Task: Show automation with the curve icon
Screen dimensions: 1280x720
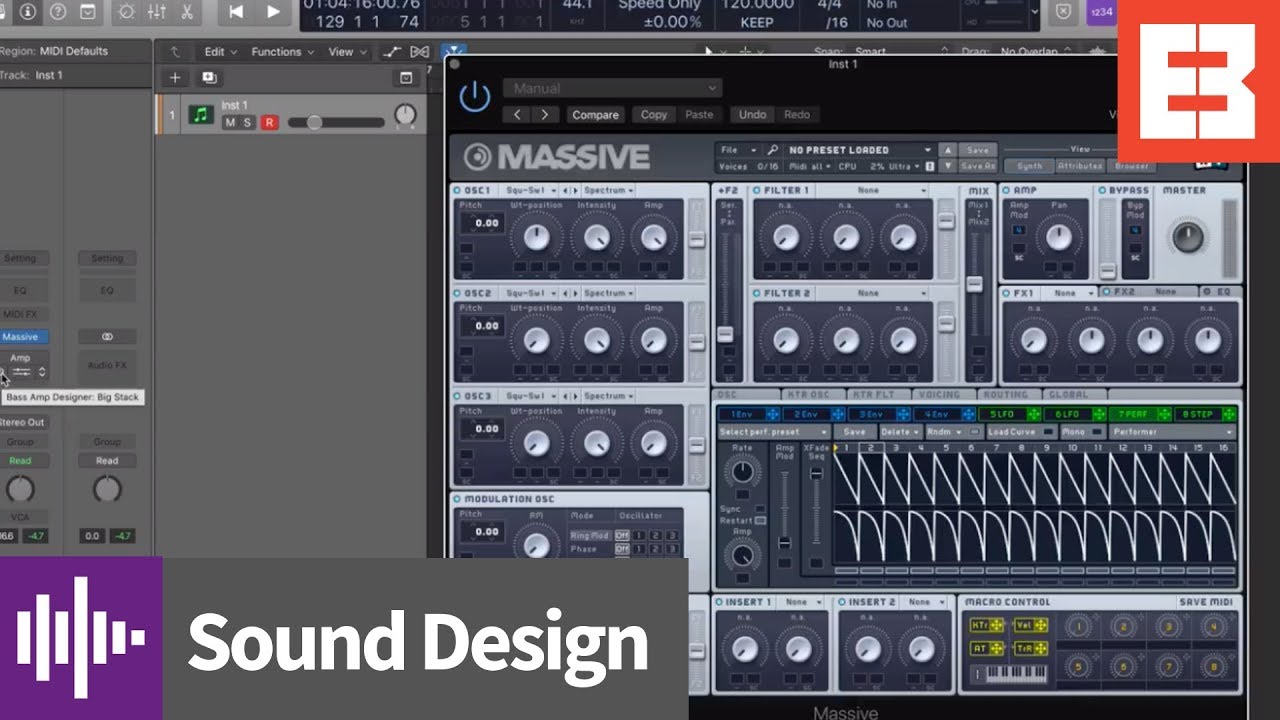Action: click(x=393, y=52)
